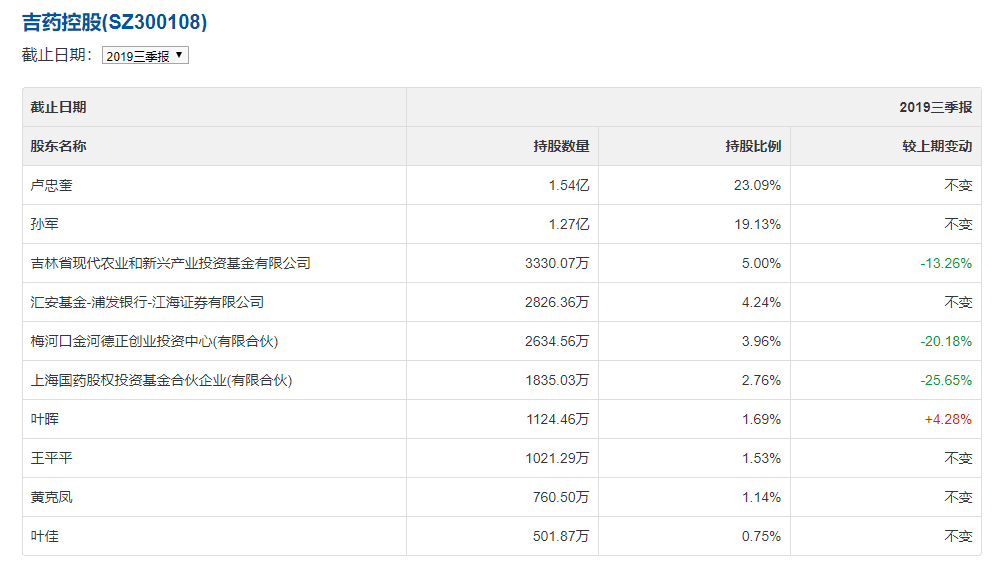1003x565 pixels.
Task: Select 梅河口金河德正创业投资中心 shareholder
Action: tap(154, 341)
